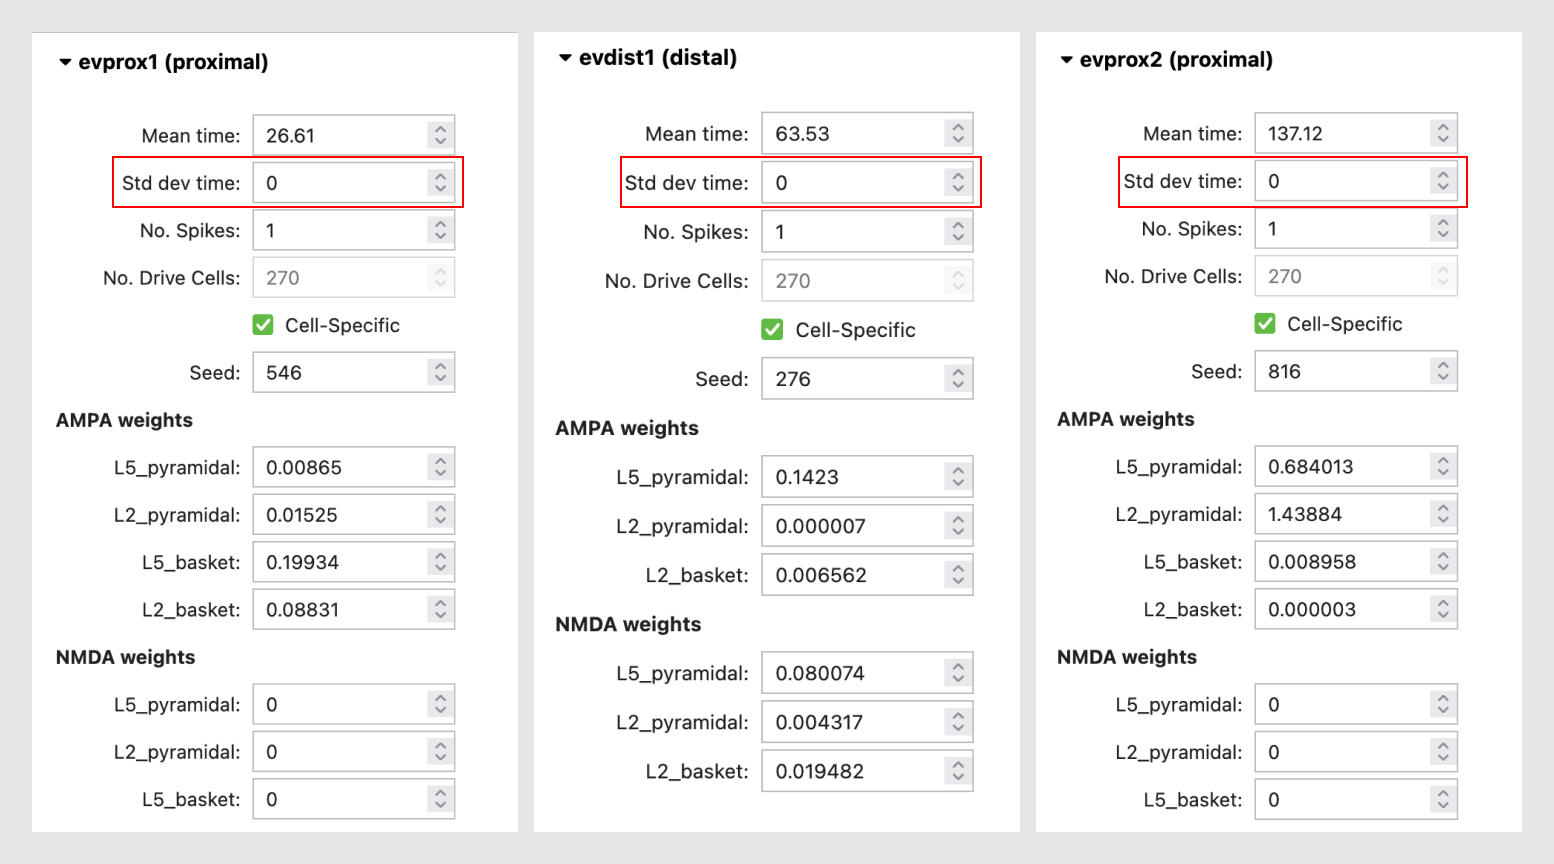Screen dimensions: 1554x864
Task: Collapse the evprox1 (proximal) section
Action: [x=66, y=62]
